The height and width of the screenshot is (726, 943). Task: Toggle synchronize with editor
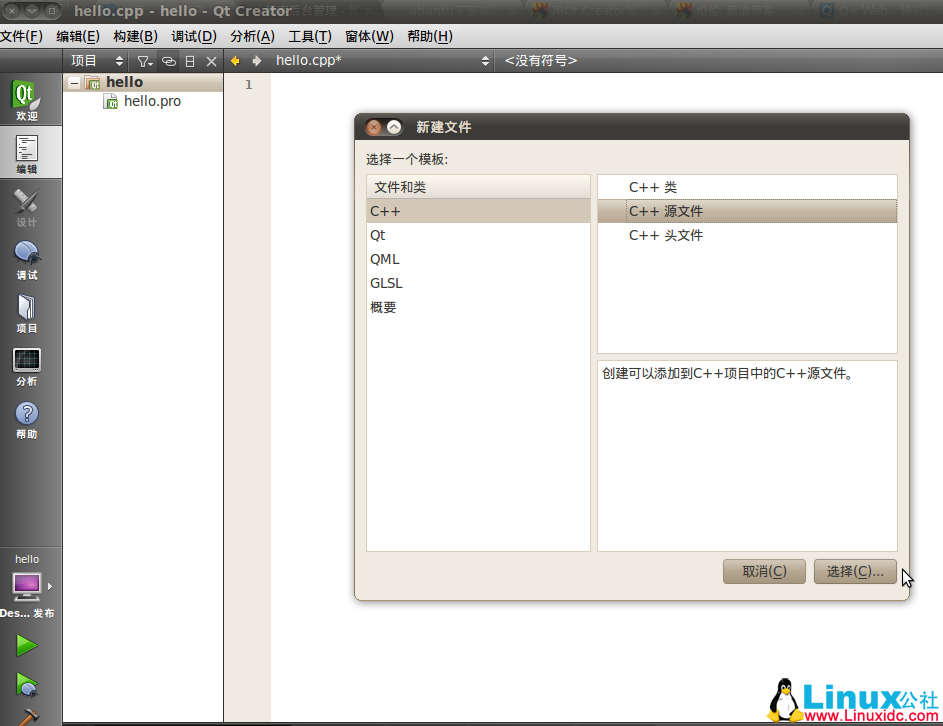click(168, 60)
